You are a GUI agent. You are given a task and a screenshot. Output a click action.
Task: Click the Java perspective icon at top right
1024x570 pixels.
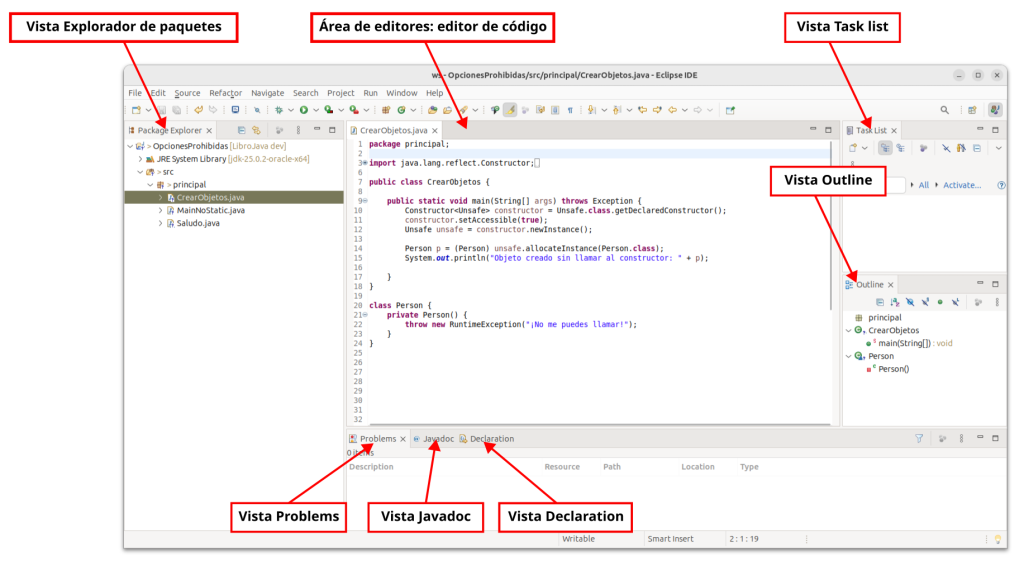click(x=995, y=110)
